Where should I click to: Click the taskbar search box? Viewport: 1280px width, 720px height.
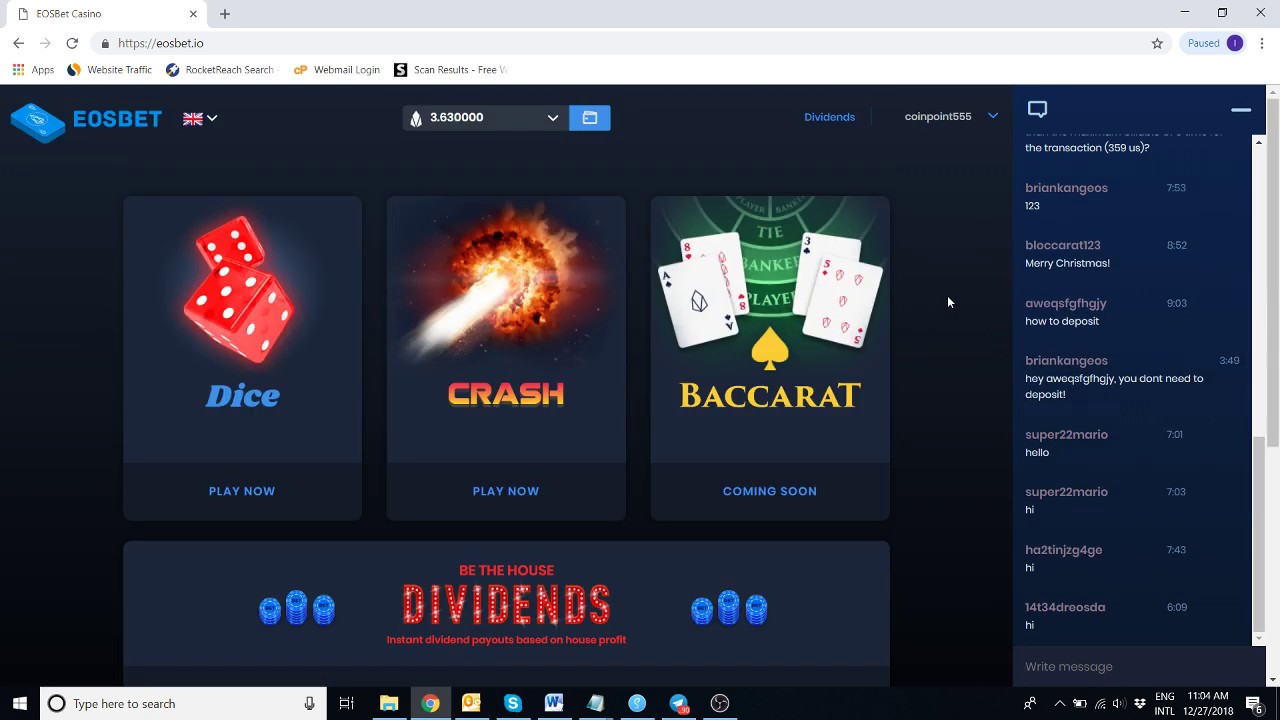pos(183,704)
